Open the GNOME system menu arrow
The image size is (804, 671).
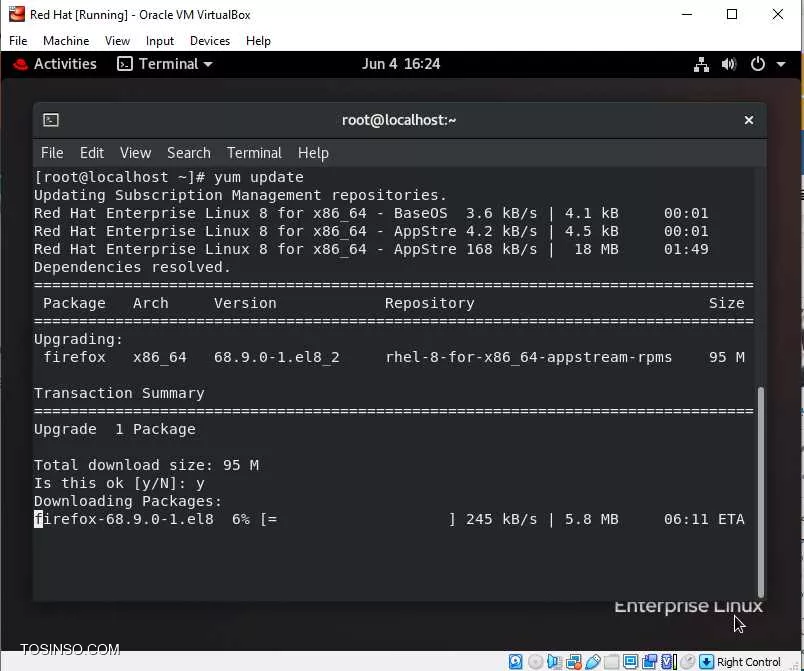coord(781,64)
